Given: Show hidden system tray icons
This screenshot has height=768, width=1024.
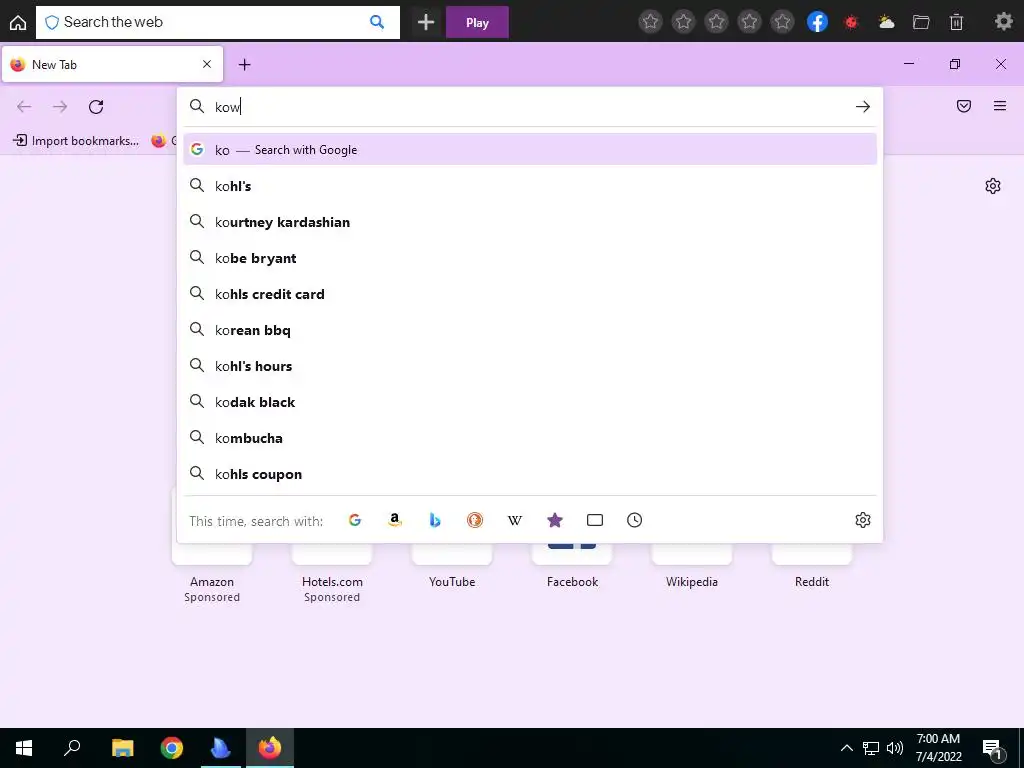Looking at the screenshot, I should point(846,748).
